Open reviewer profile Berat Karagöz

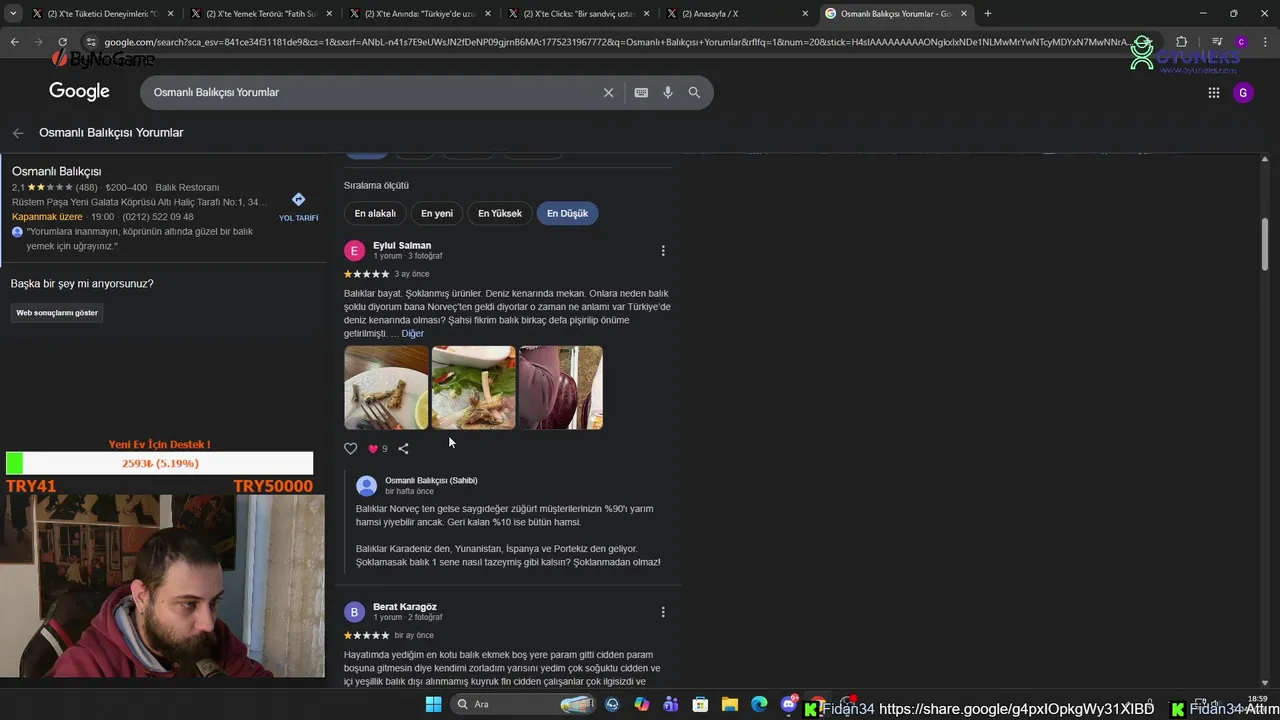click(405, 607)
